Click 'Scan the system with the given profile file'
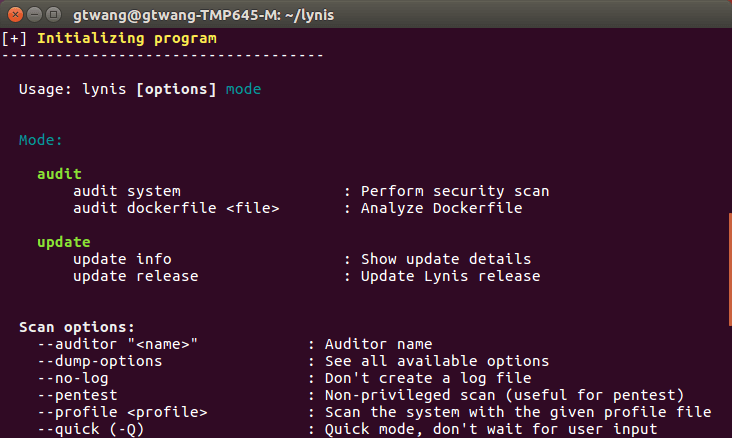732x438 pixels. 518,412
